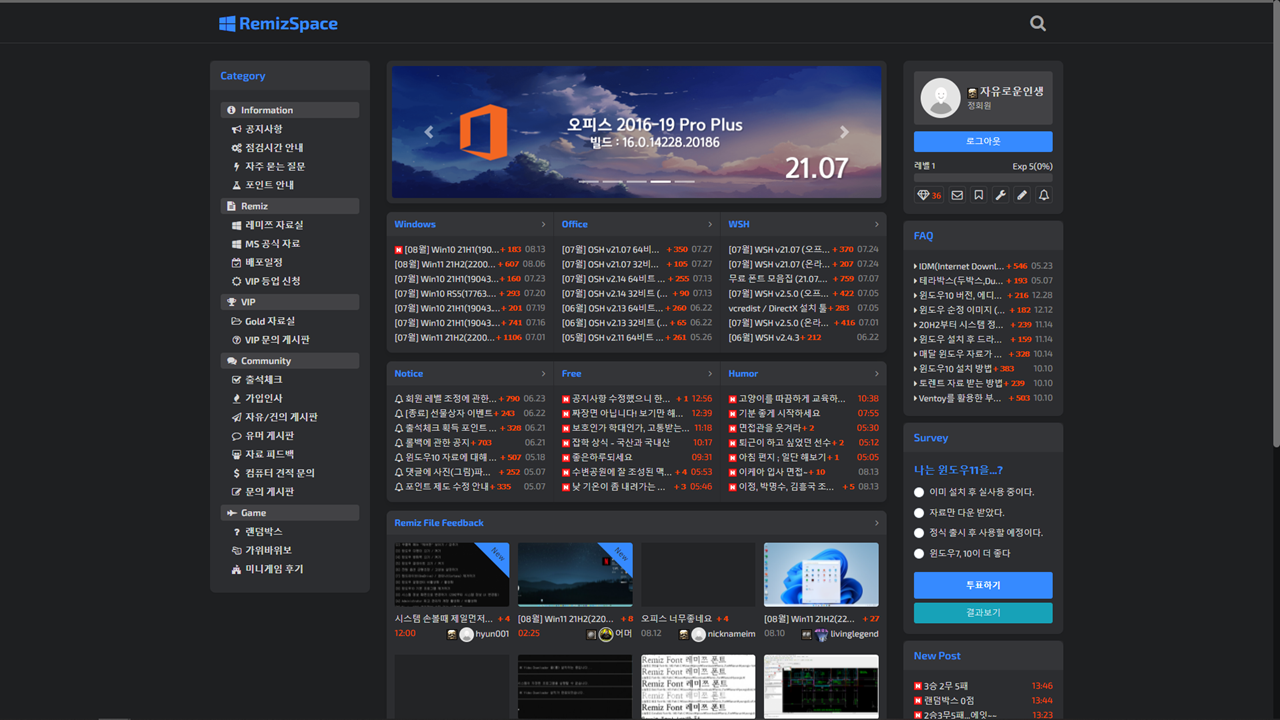Image resolution: width=1280 pixels, height=720 pixels.
Task: Open feedback thumbnail by livinglegend
Action: [x=821, y=574]
